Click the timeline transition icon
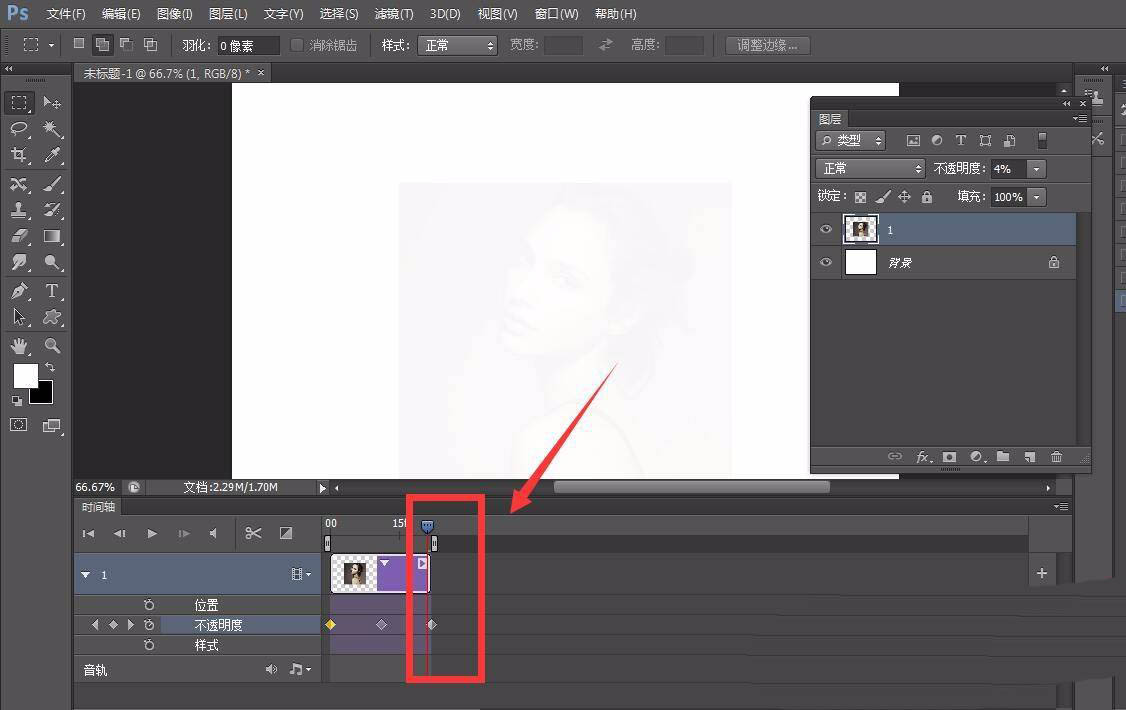Viewport: 1126px width, 710px height. (286, 533)
